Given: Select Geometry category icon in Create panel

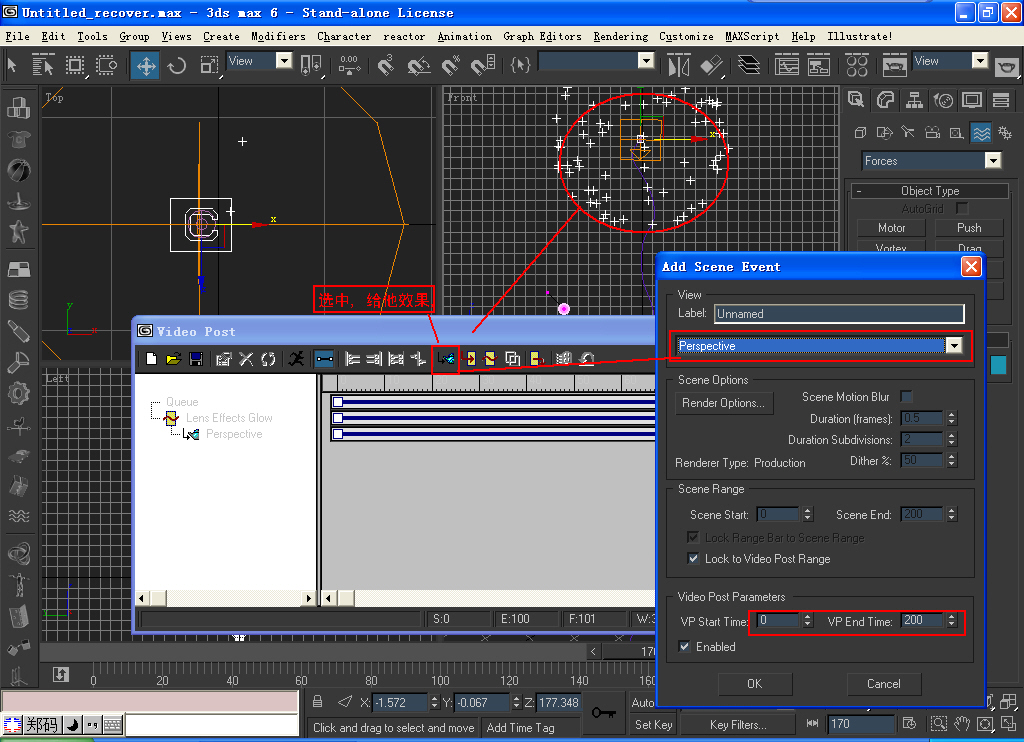Looking at the screenshot, I should (x=860, y=133).
